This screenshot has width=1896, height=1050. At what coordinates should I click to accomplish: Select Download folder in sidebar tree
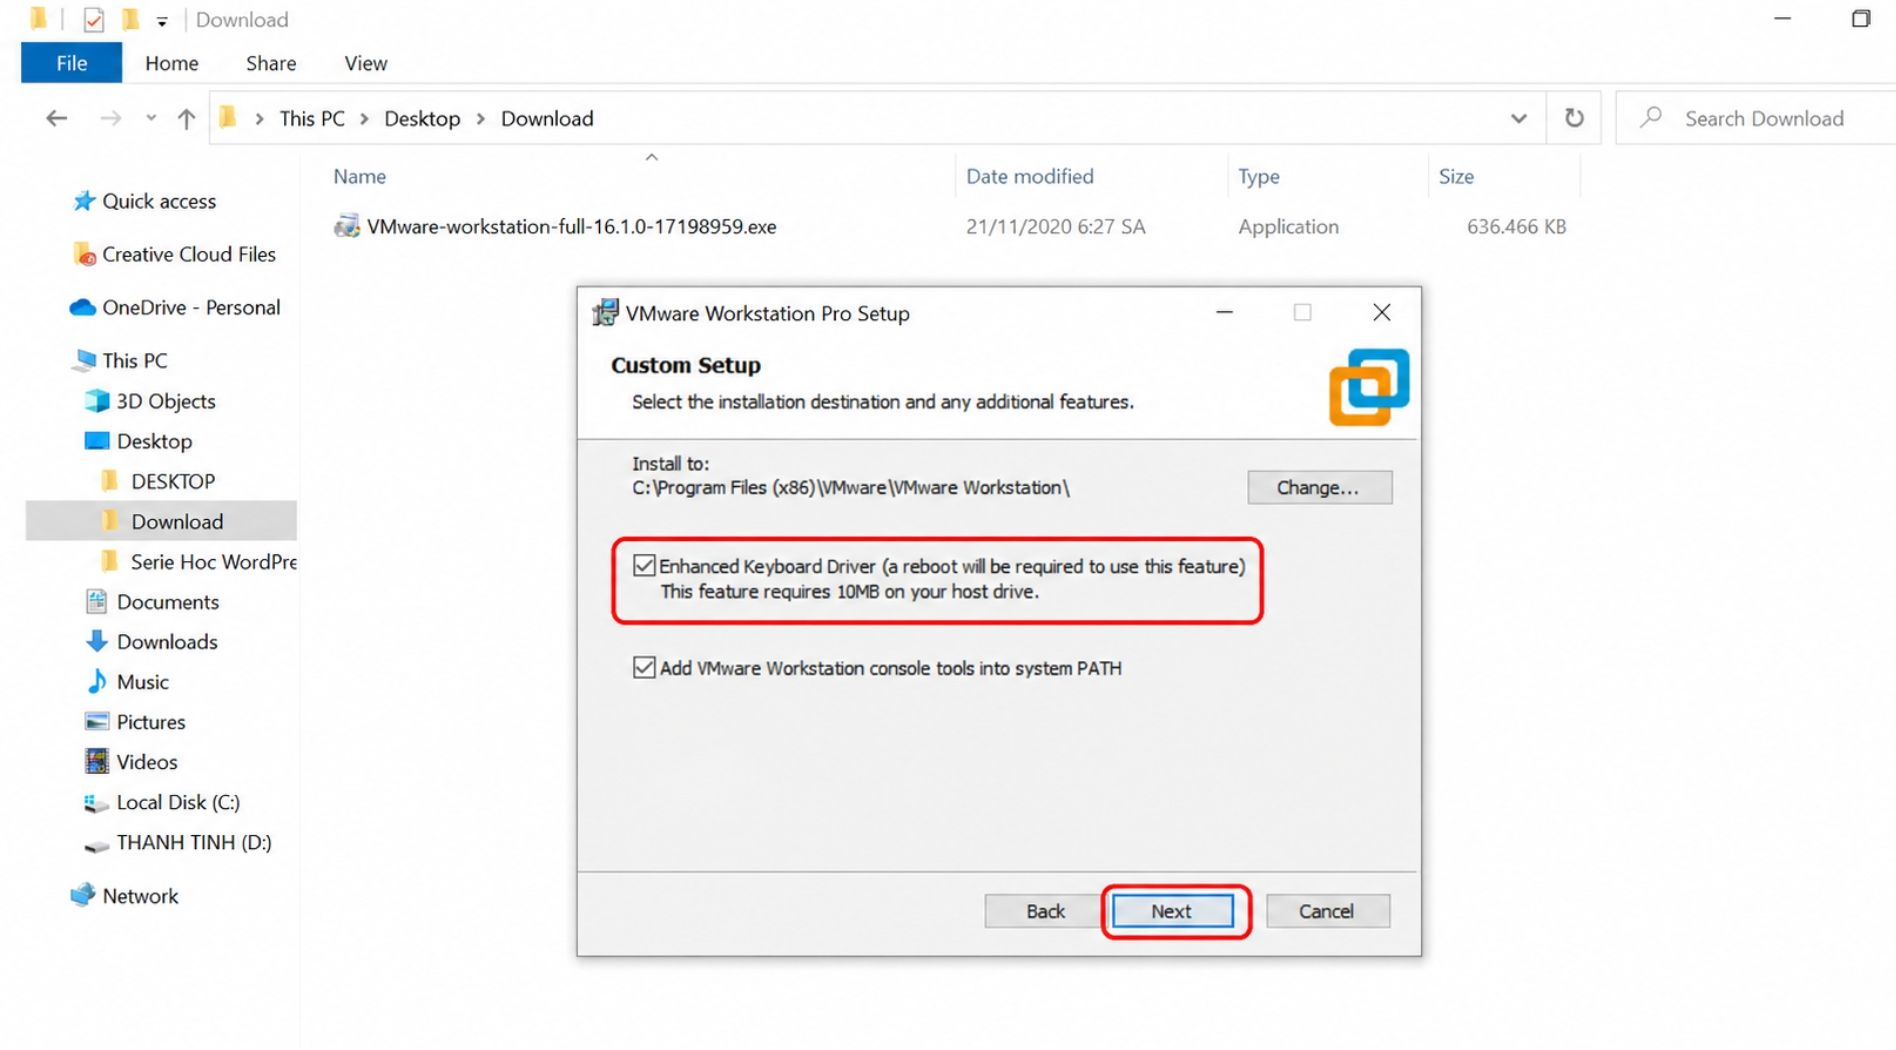pos(162,521)
